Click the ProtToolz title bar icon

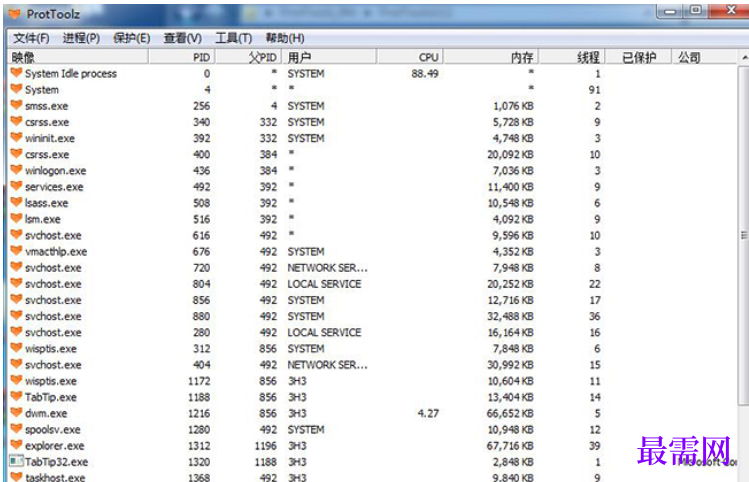coord(15,14)
